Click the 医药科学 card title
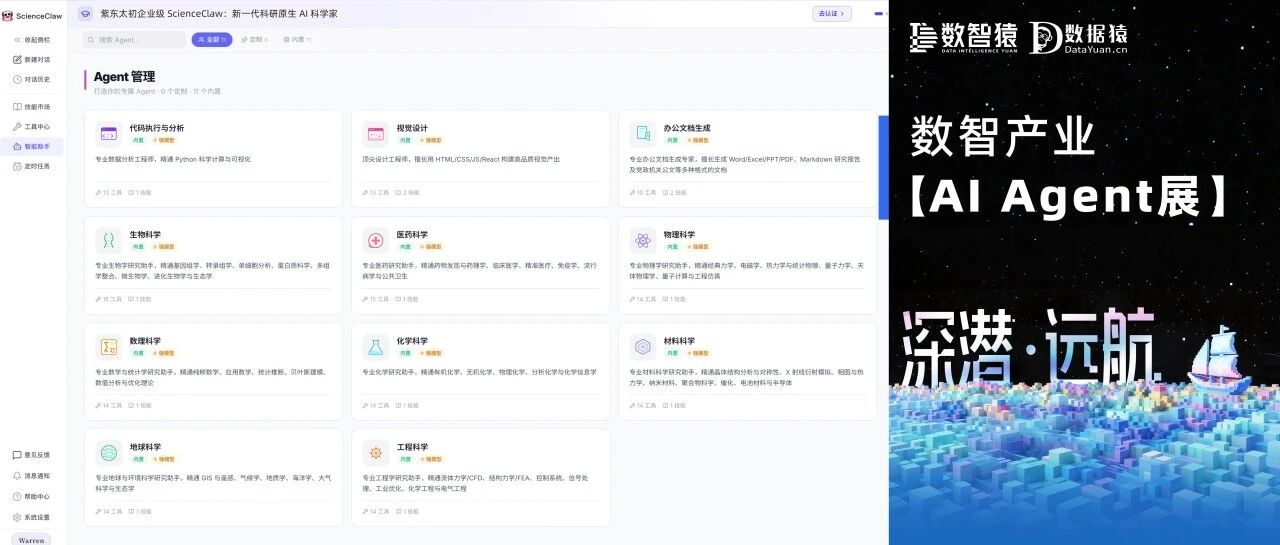Screen dimensions: 1280x545 tap(412, 234)
